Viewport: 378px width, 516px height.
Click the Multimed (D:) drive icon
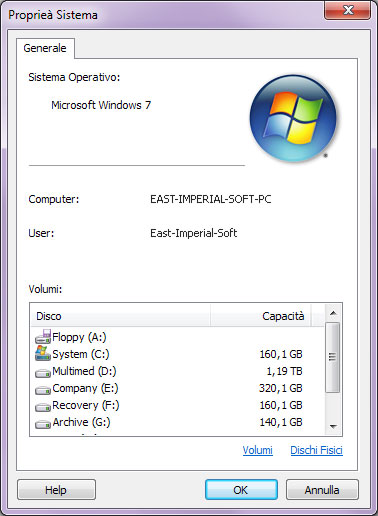[43, 373]
